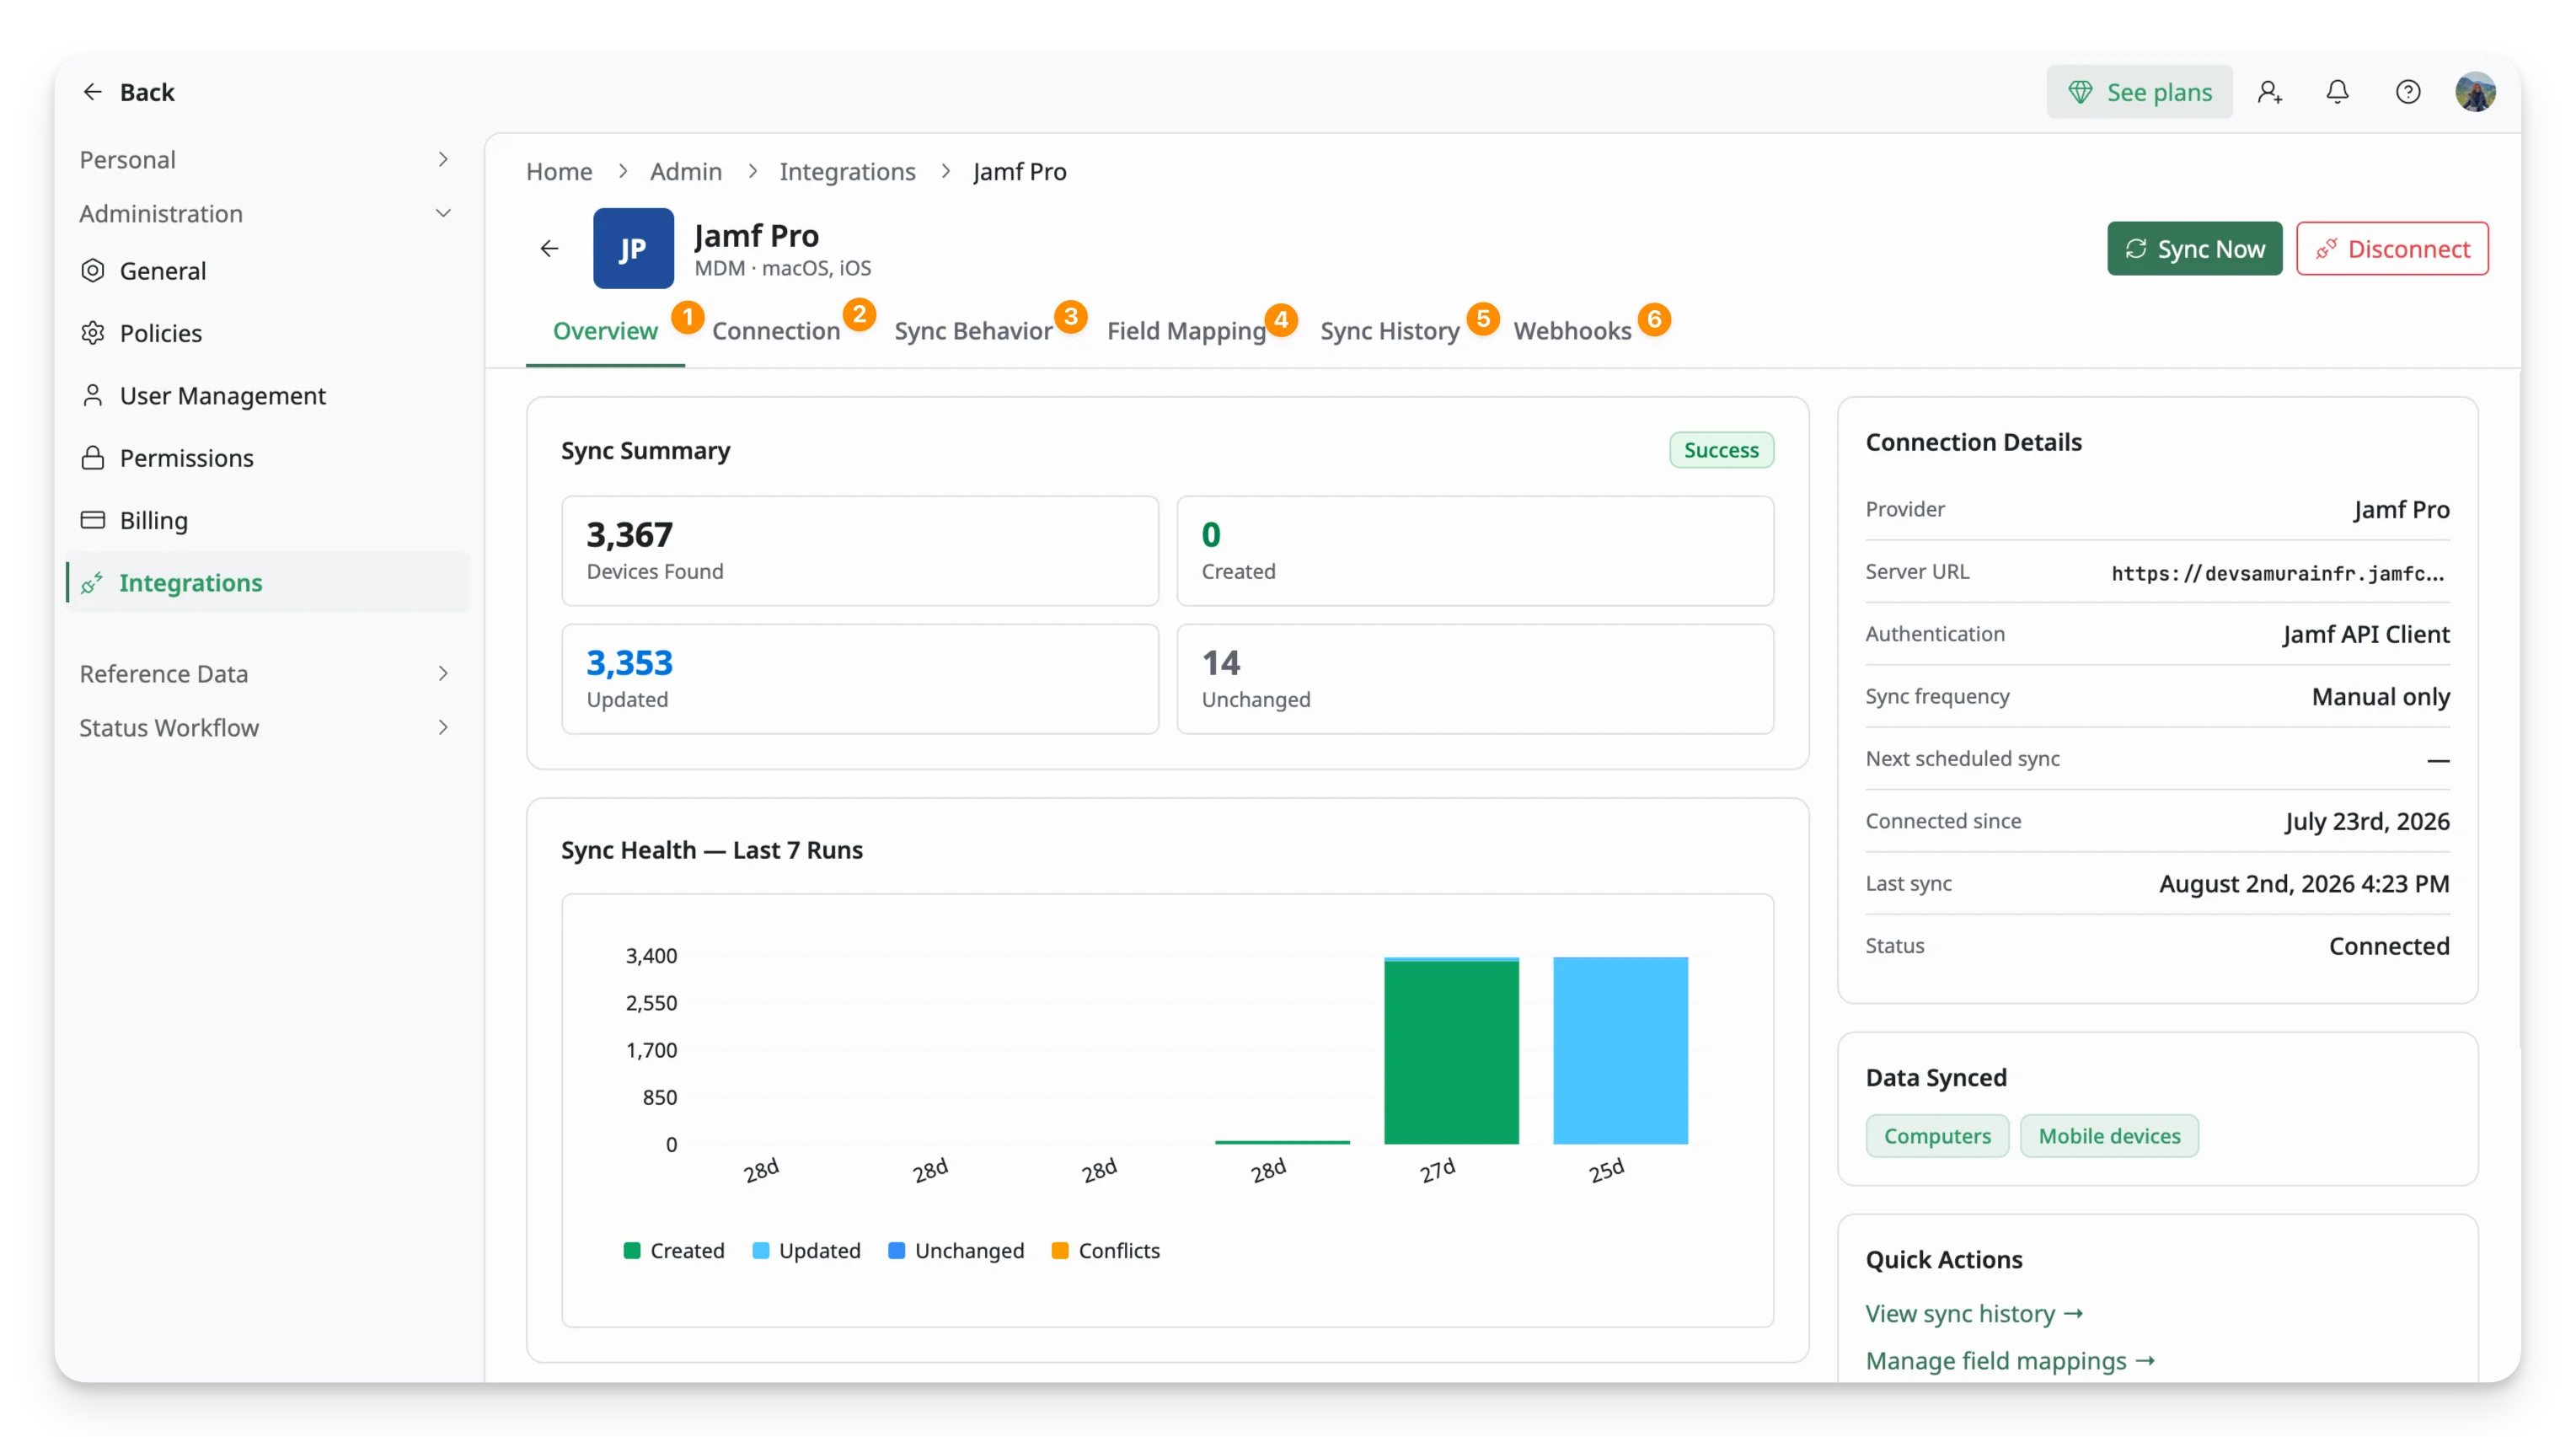Click the green bar for the 27d run
The image size is (2576, 1437).
[x=1451, y=1052]
